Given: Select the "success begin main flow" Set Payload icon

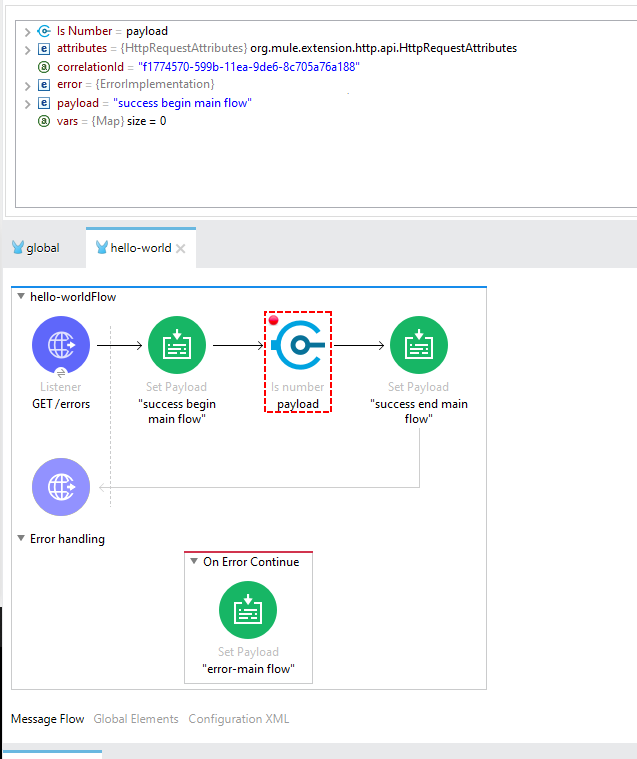Looking at the screenshot, I should click(x=177, y=345).
